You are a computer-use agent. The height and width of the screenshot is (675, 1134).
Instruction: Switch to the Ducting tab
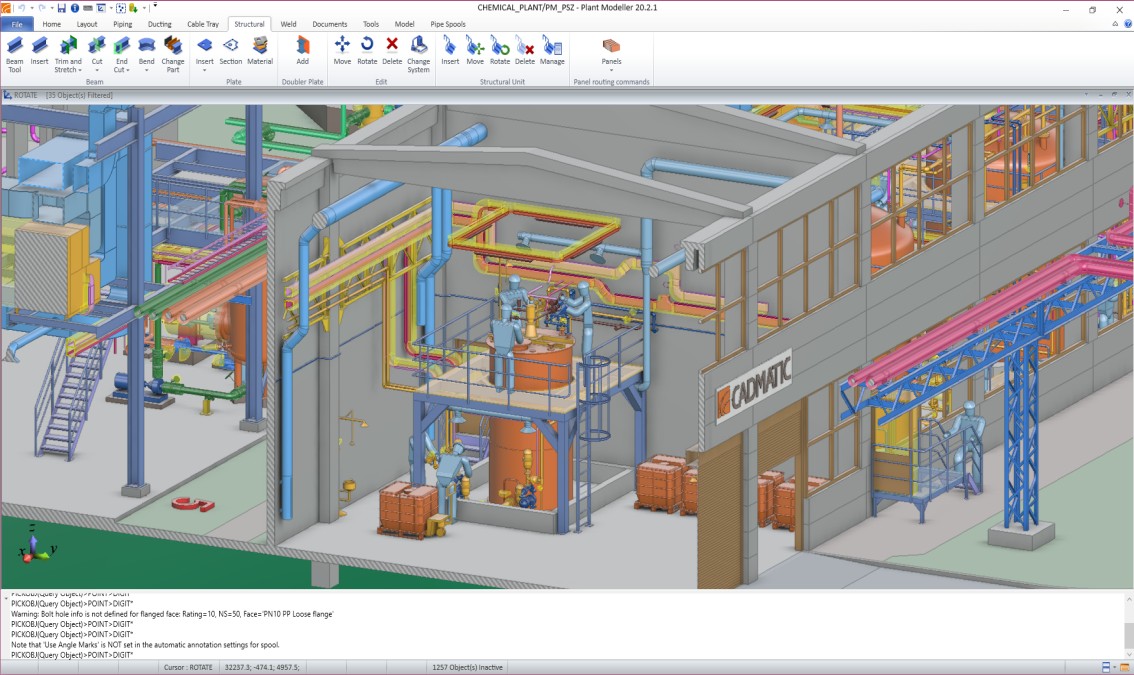(x=159, y=24)
